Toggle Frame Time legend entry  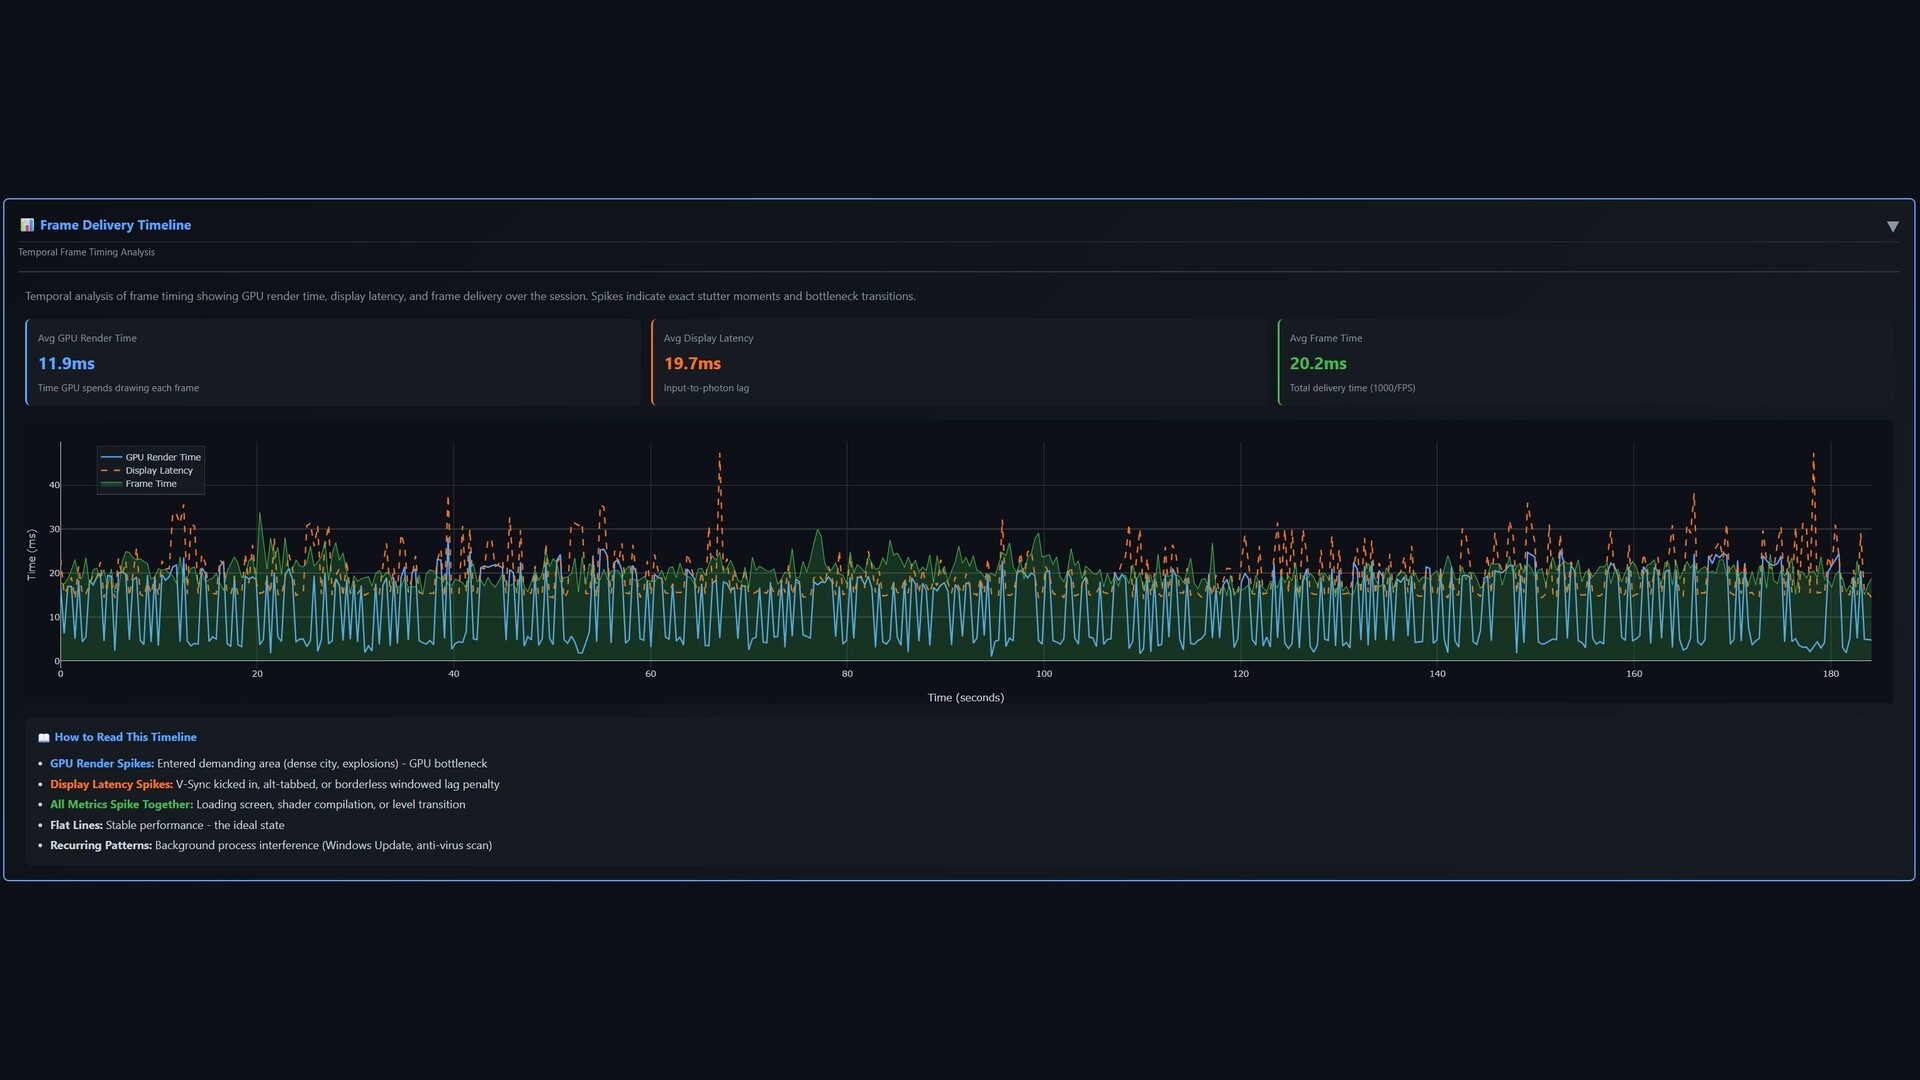pos(139,484)
